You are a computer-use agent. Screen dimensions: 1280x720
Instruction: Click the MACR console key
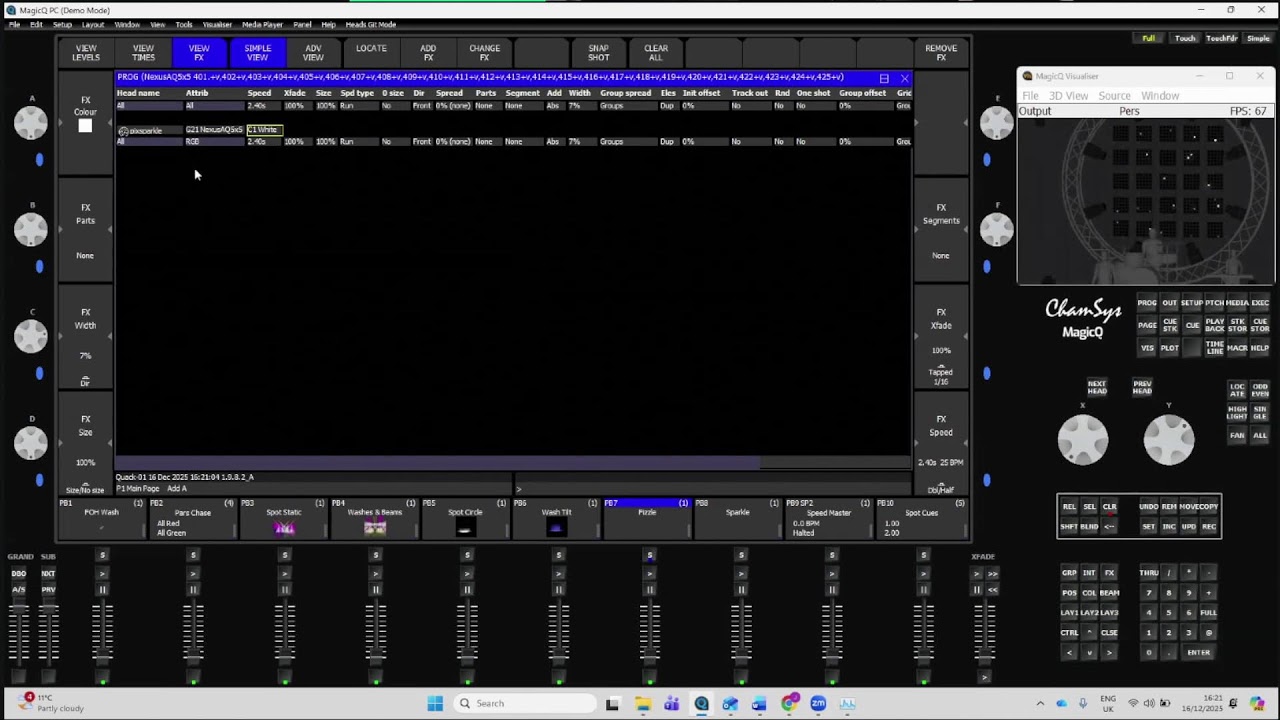pyautogui.click(x=1237, y=348)
